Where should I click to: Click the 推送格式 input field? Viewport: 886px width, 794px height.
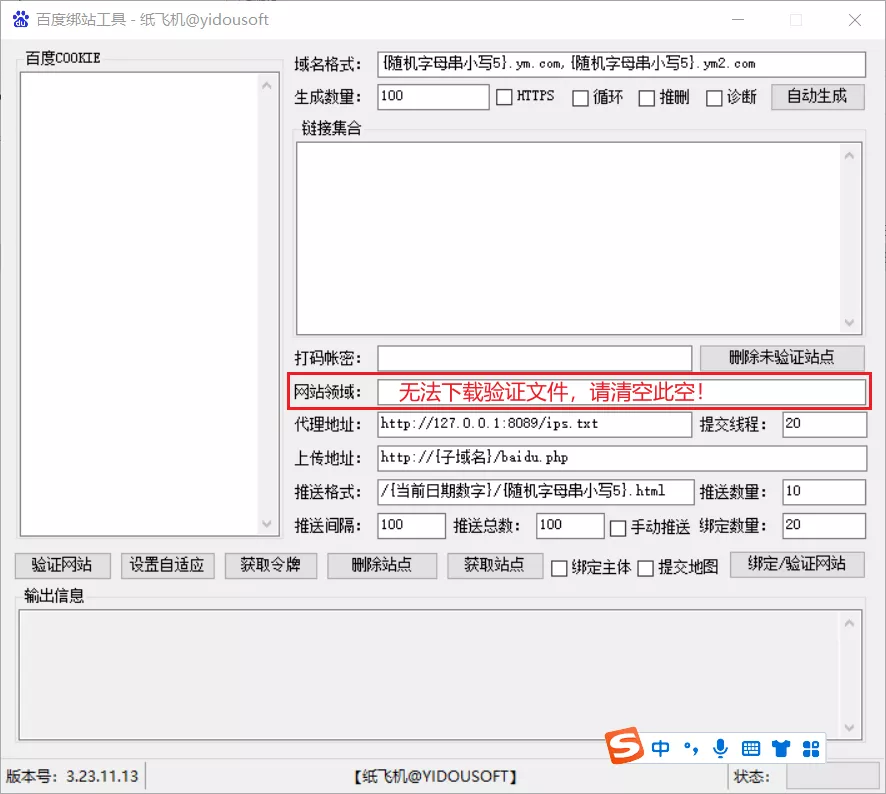click(x=536, y=492)
